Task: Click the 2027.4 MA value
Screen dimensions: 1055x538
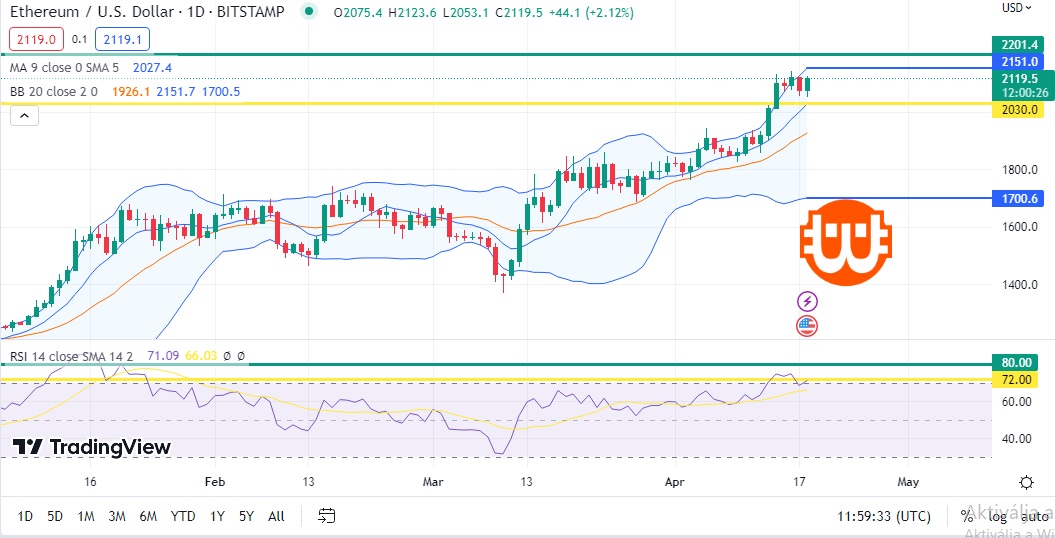Action: point(152,68)
